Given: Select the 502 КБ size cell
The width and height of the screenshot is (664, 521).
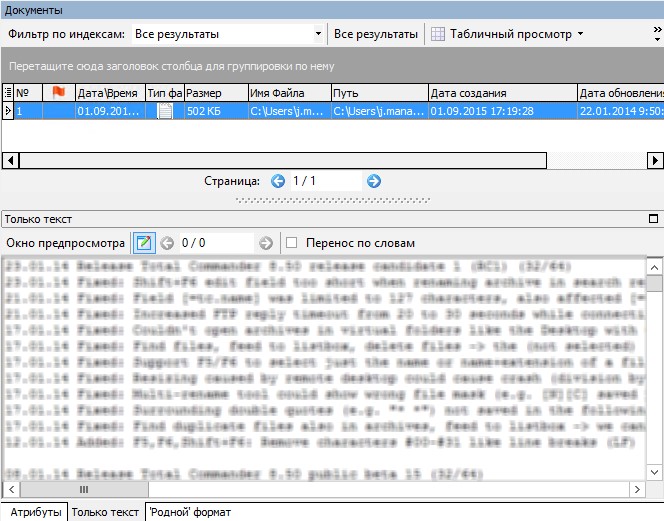Looking at the screenshot, I should coord(216,111).
